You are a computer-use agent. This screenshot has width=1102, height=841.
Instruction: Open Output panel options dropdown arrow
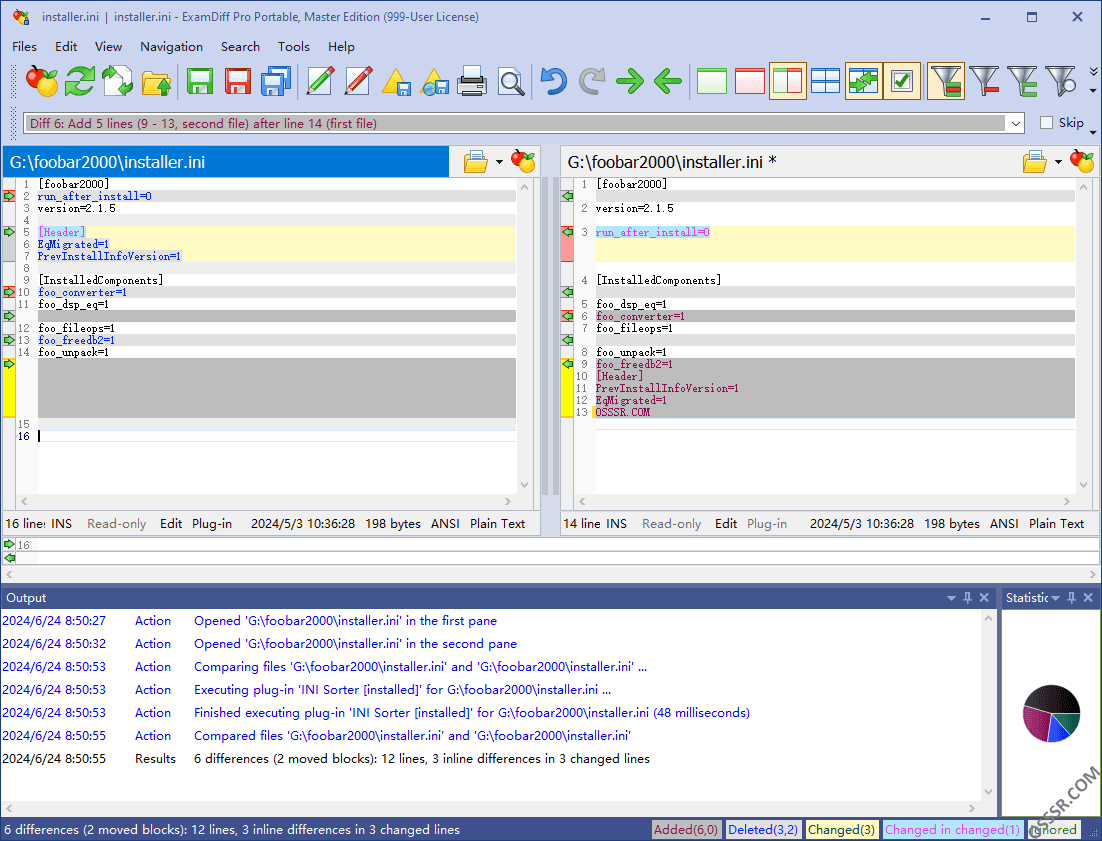coord(951,598)
